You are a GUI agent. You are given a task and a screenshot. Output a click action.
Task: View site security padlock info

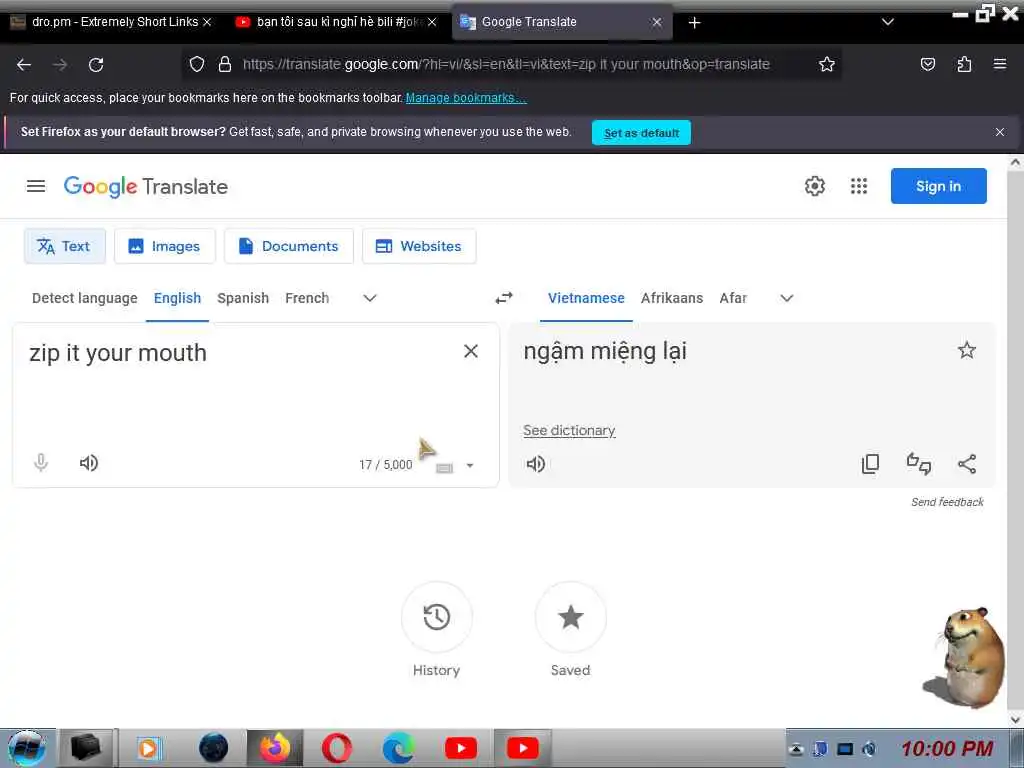(x=225, y=64)
